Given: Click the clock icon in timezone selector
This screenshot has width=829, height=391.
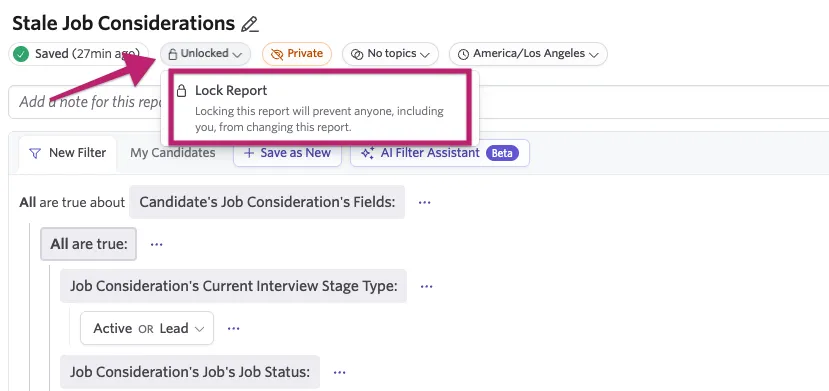Looking at the screenshot, I should (463, 54).
